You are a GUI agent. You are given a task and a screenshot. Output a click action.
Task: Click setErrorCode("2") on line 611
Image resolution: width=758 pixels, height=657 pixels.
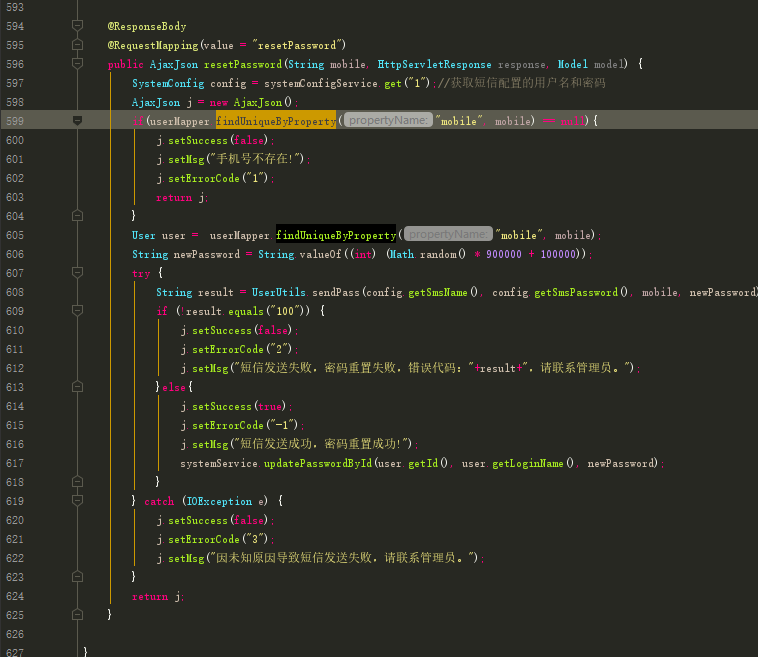pos(242,350)
